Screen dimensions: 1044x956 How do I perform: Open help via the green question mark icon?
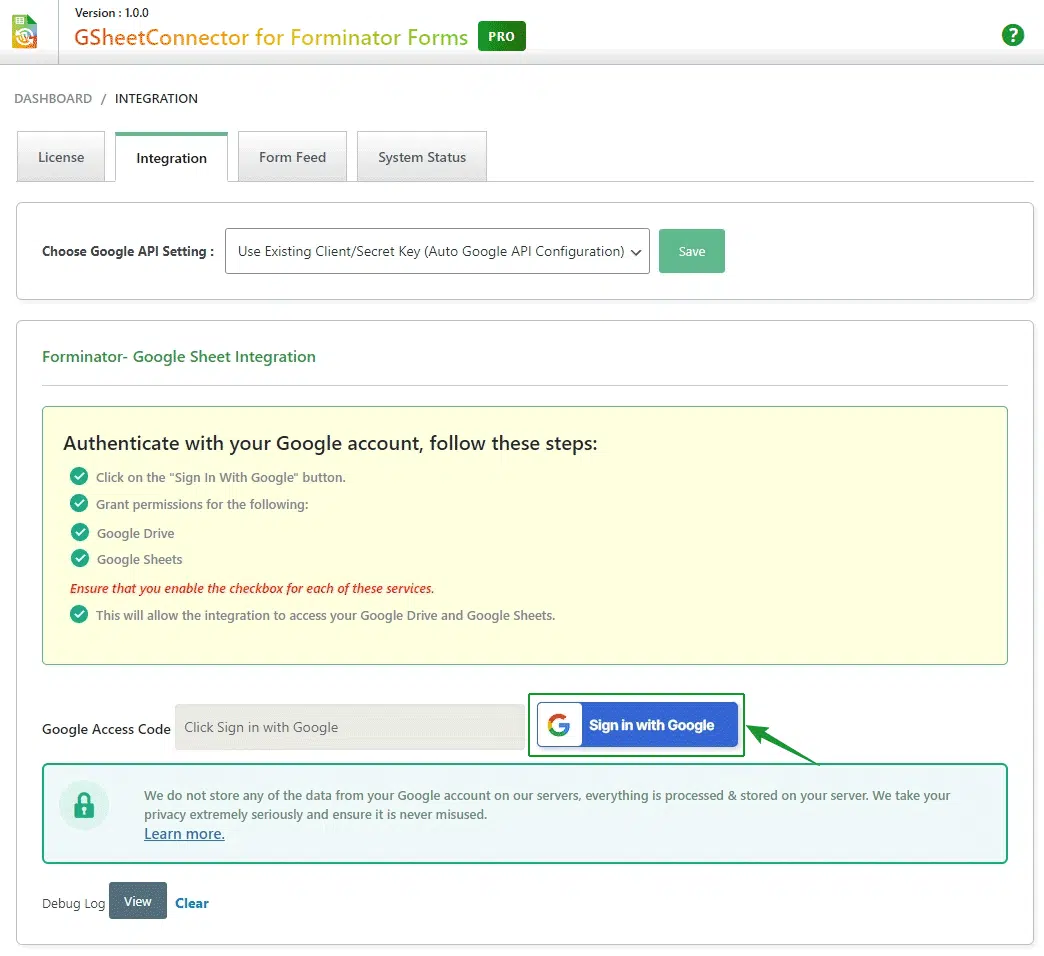pyautogui.click(x=1013, y=35)
